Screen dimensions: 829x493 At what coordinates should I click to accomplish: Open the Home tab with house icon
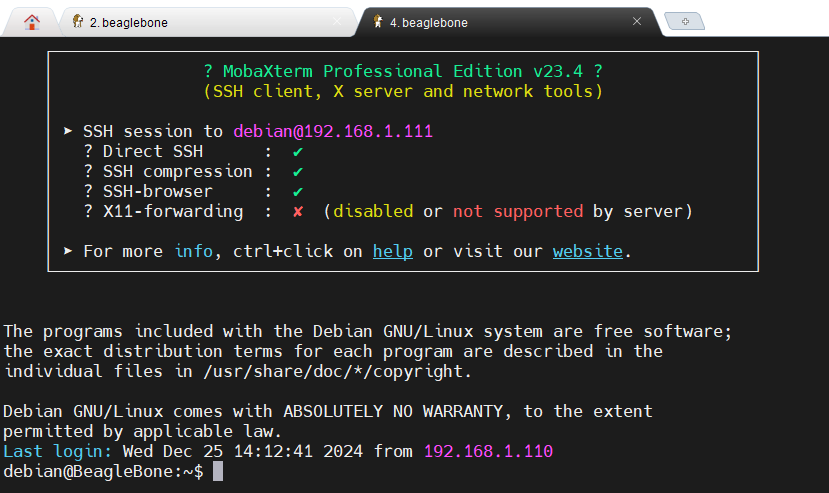pyautogui.click(x=32, y=22)
